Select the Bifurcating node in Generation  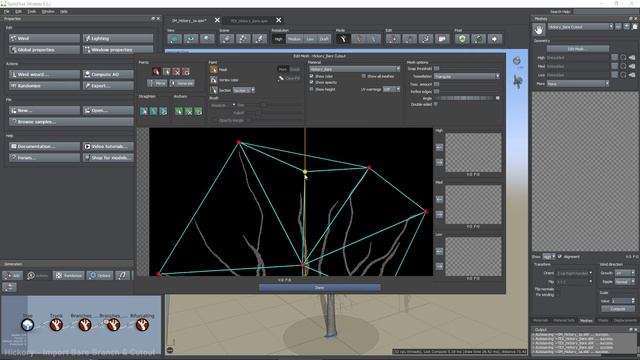[142, 325]
